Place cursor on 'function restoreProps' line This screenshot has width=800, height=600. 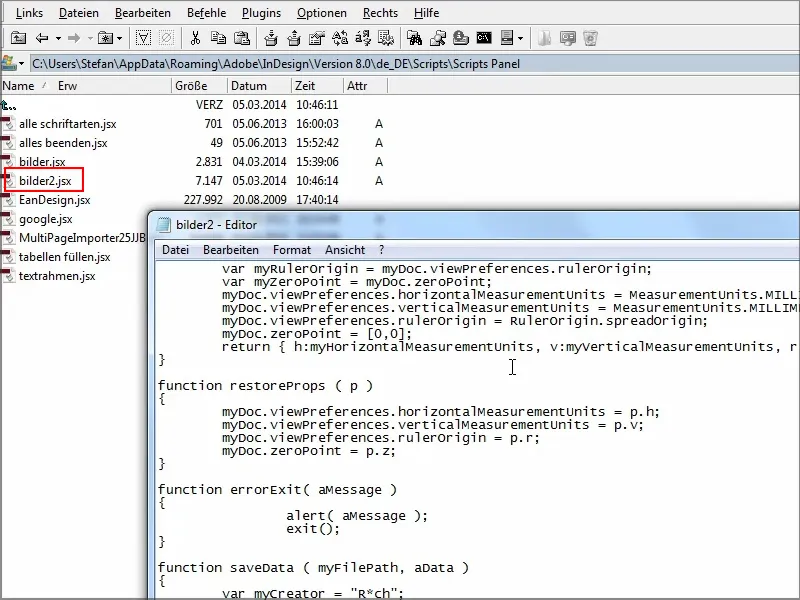265,386
